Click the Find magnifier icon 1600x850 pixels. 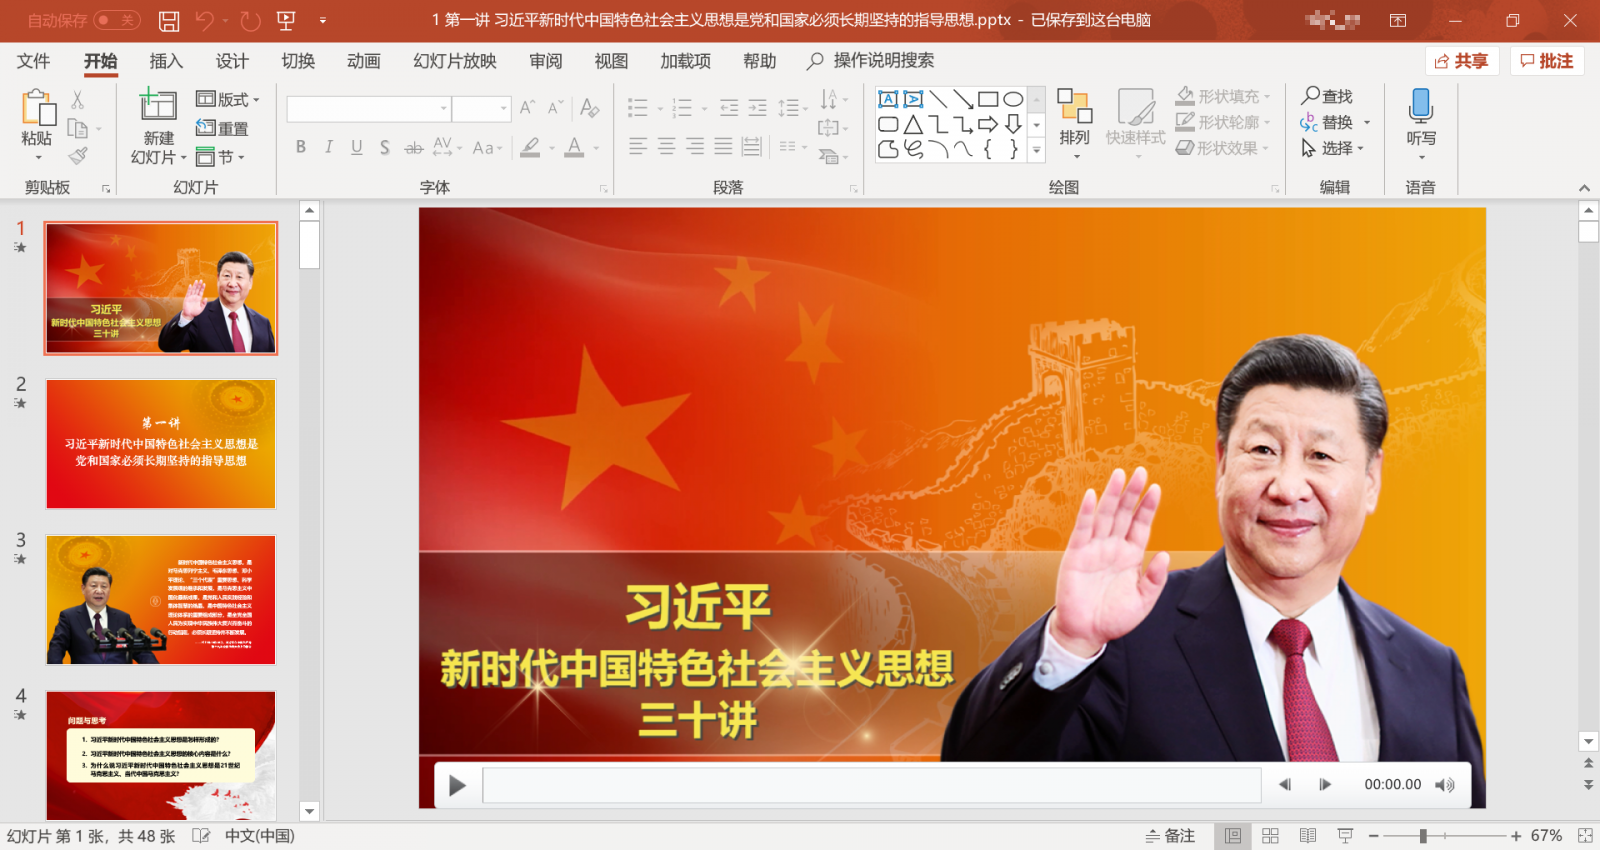pyautogui.click(x=1310, y=96)
